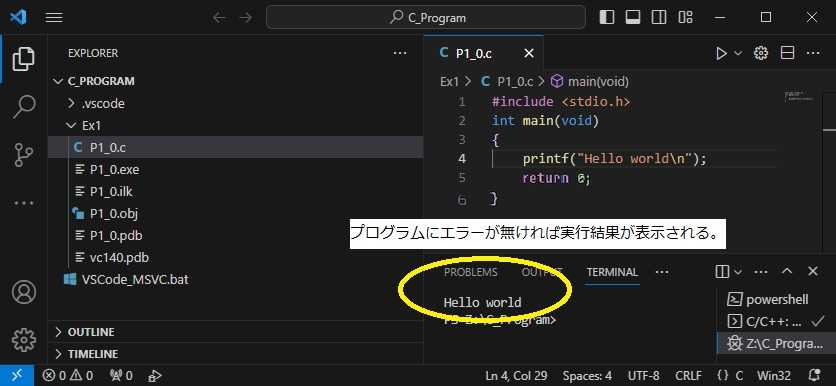This screenshot has width=836, height=386.
Task: Change indentation via Spaces: 4
Action: coord(588,375)
